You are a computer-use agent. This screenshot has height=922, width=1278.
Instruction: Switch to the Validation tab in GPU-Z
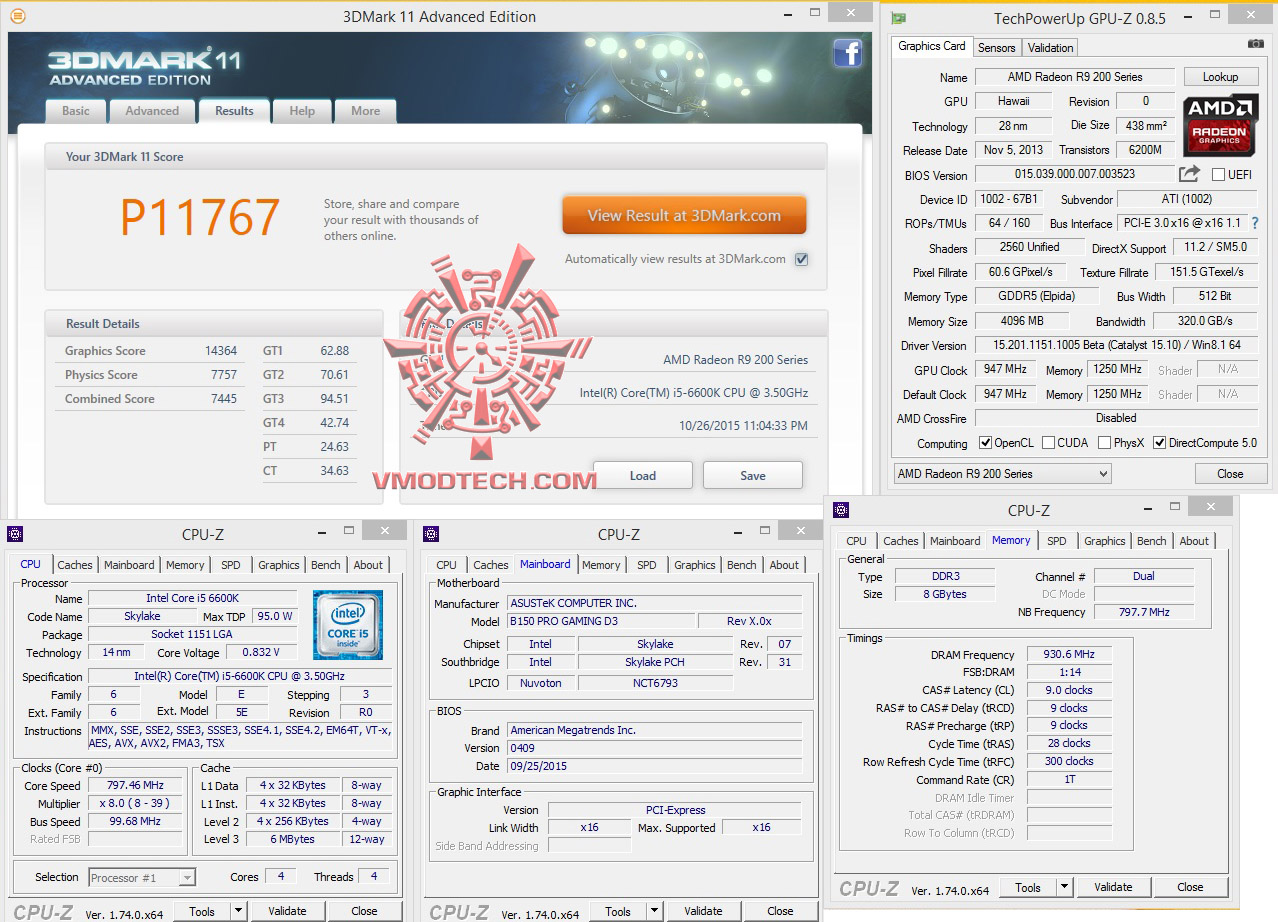1050,47
